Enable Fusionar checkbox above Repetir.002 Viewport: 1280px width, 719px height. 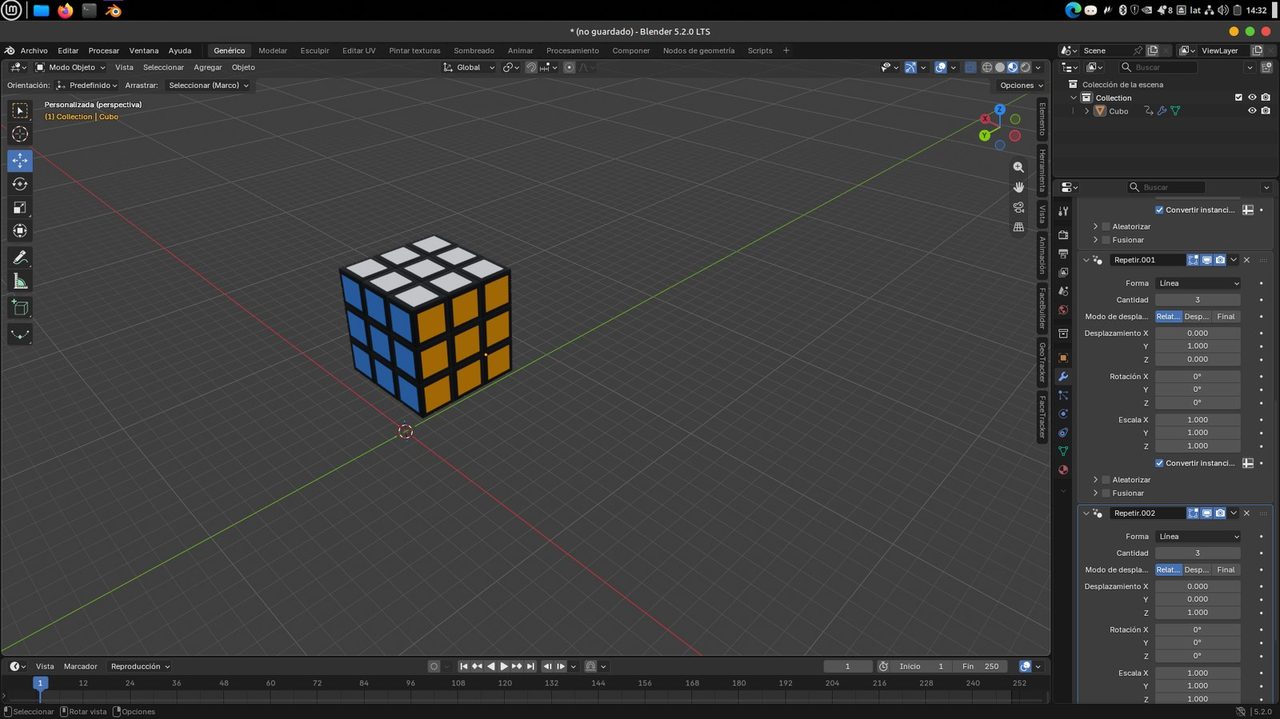coord(1105,493)
